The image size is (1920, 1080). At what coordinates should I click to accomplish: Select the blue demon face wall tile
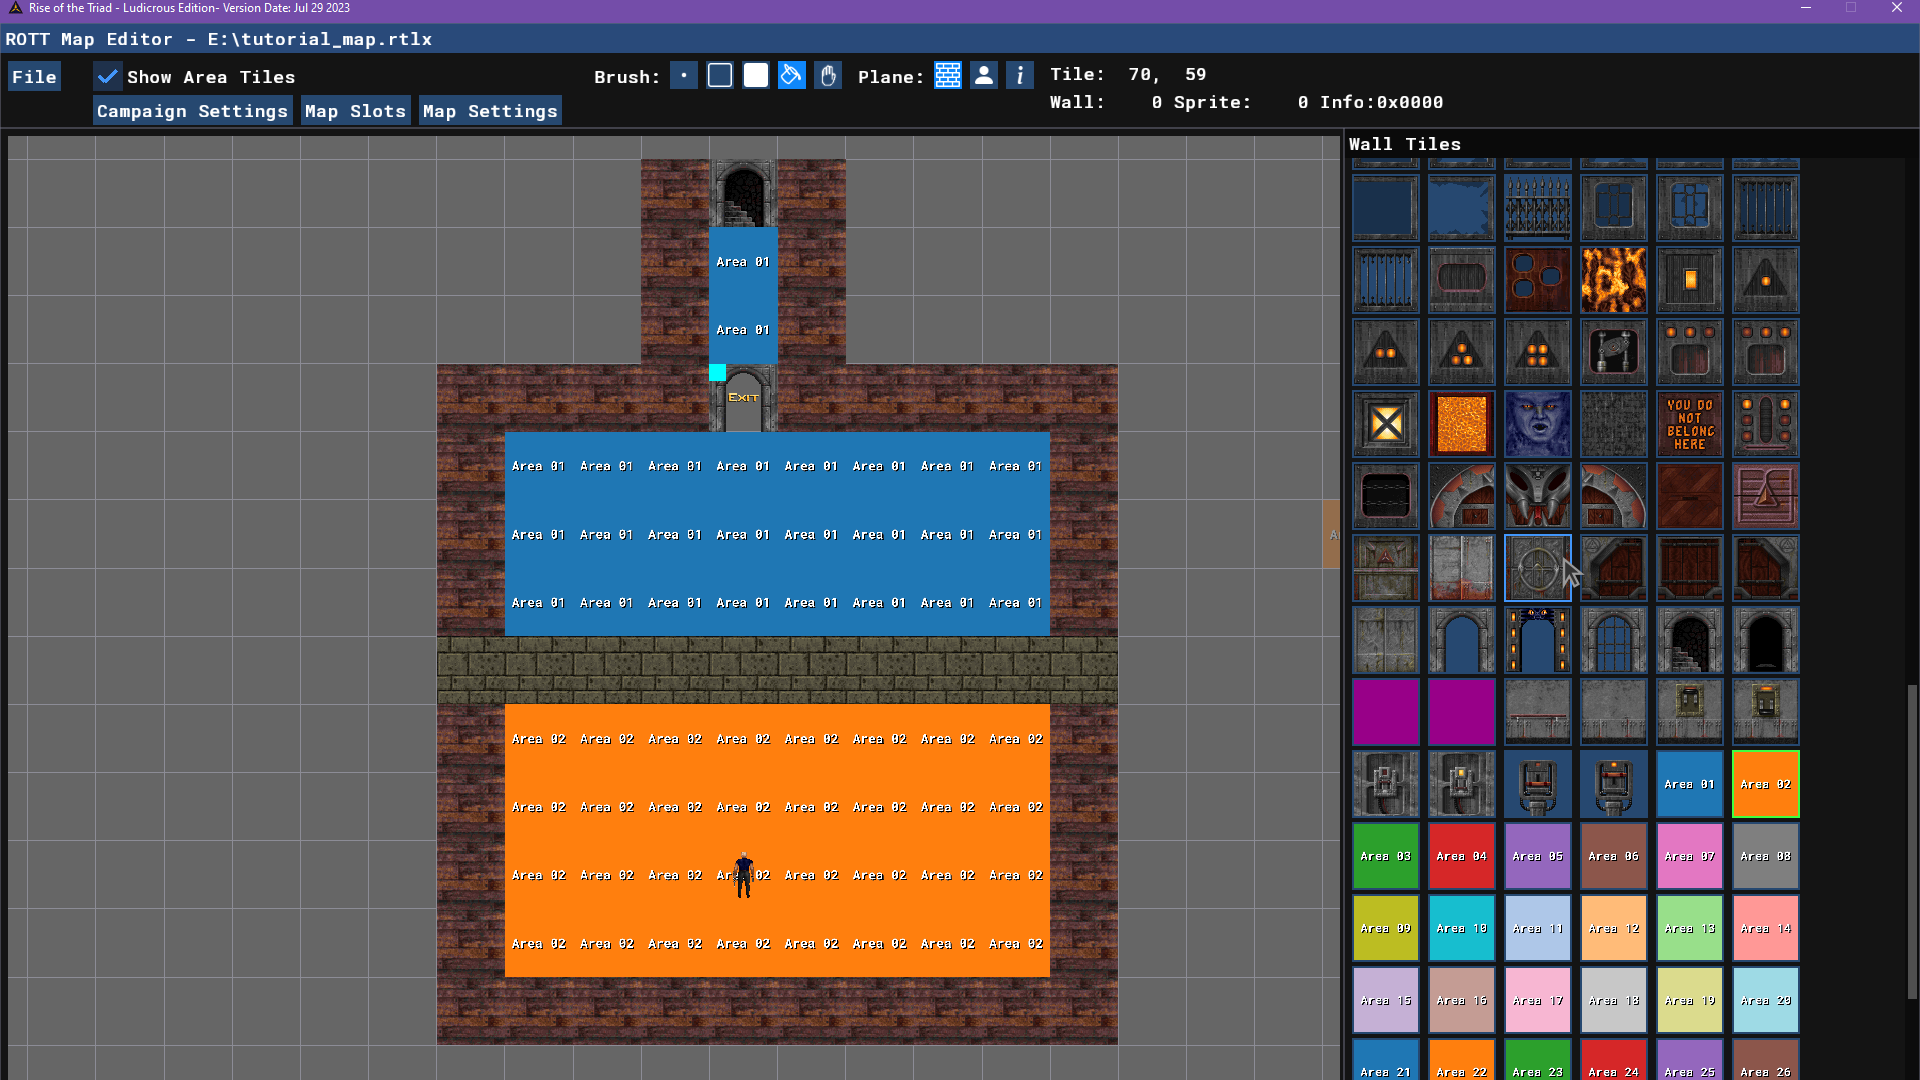pyautogui.click(x=1538, y=424)
